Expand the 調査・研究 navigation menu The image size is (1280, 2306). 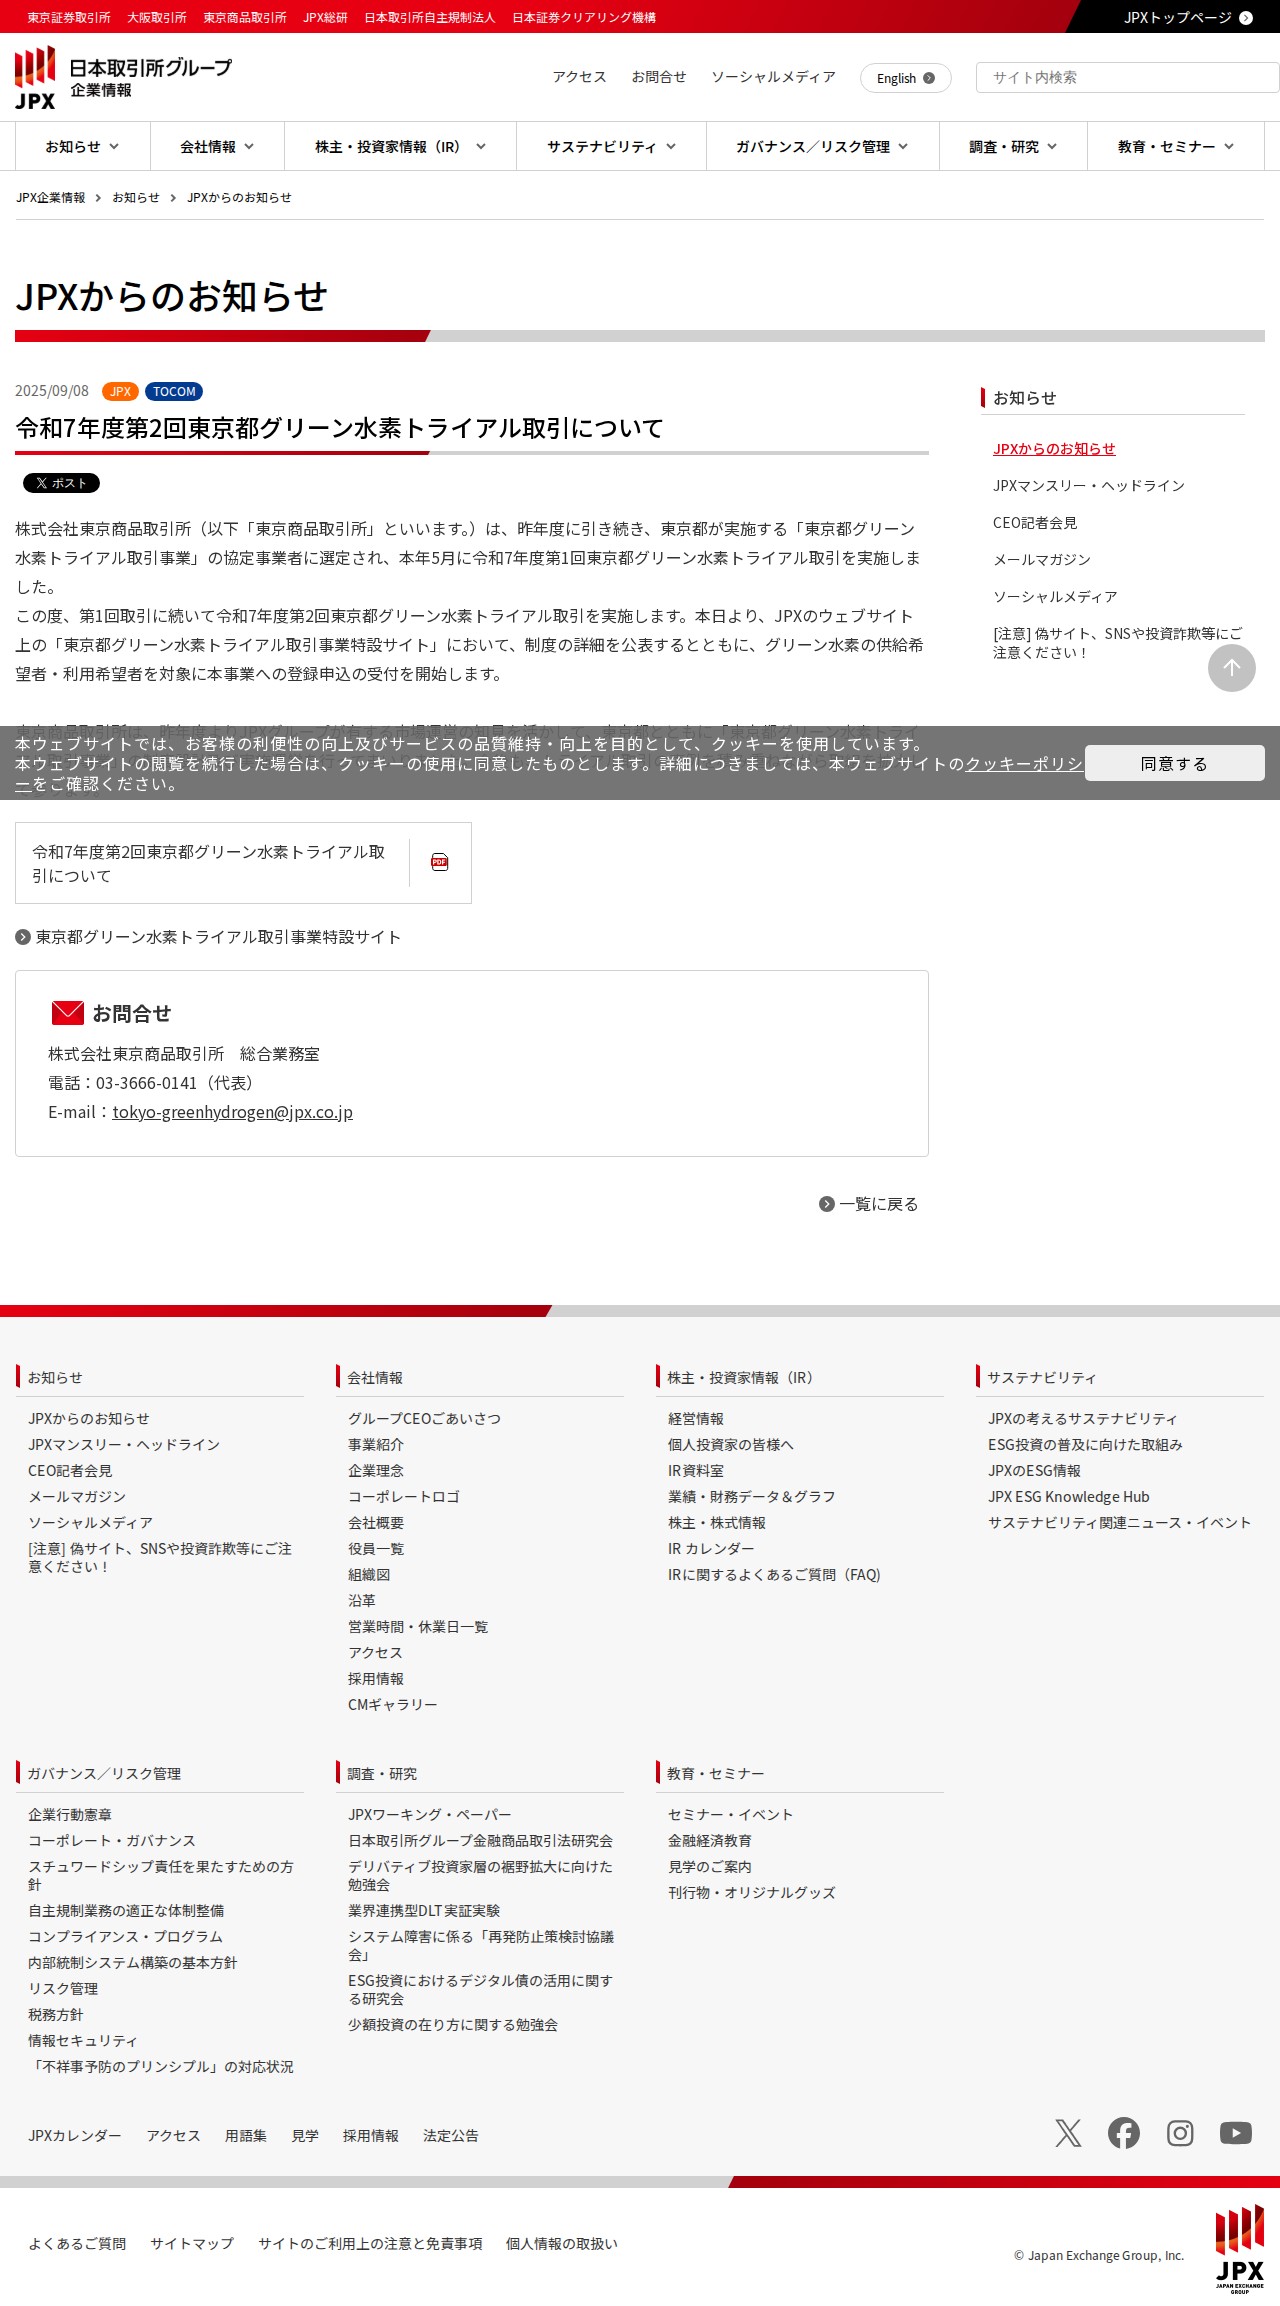point(1013,147)
